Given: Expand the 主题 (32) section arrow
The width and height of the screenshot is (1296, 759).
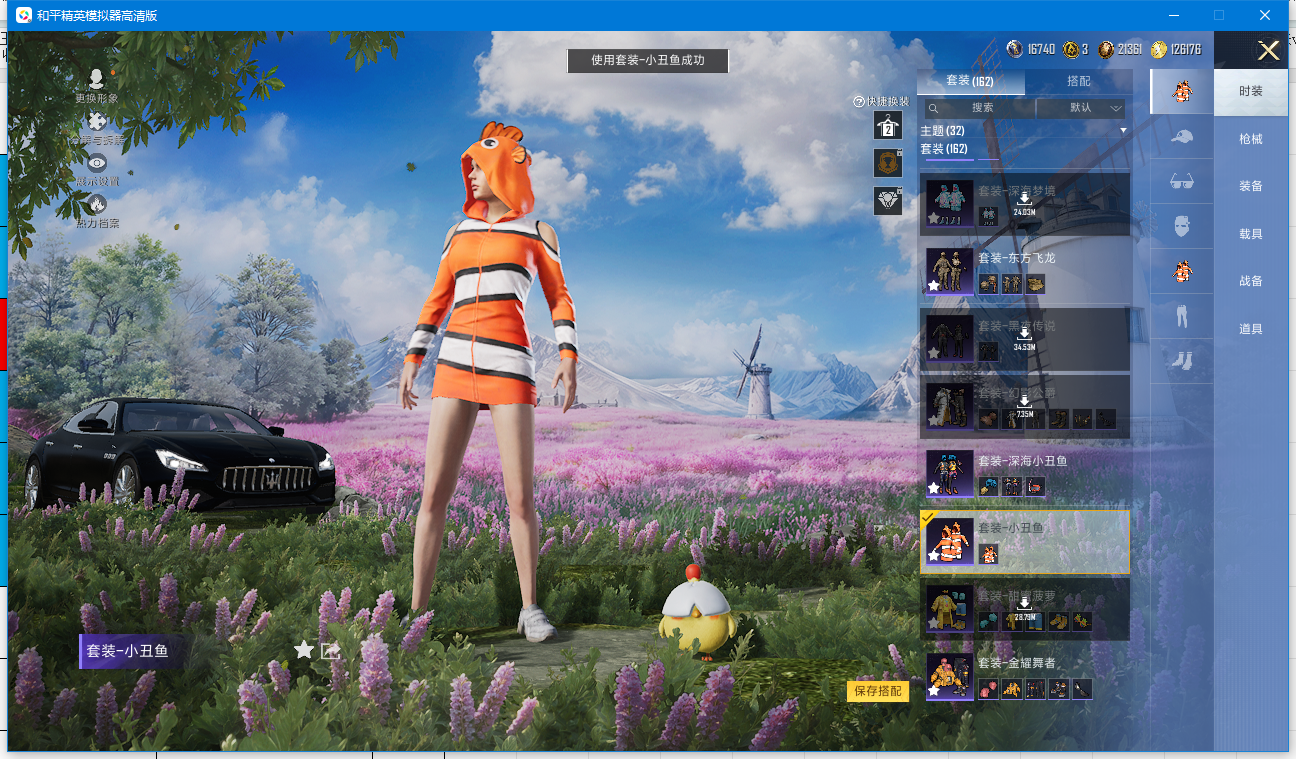Looking at the screenshot, I should click(1123, 131).
